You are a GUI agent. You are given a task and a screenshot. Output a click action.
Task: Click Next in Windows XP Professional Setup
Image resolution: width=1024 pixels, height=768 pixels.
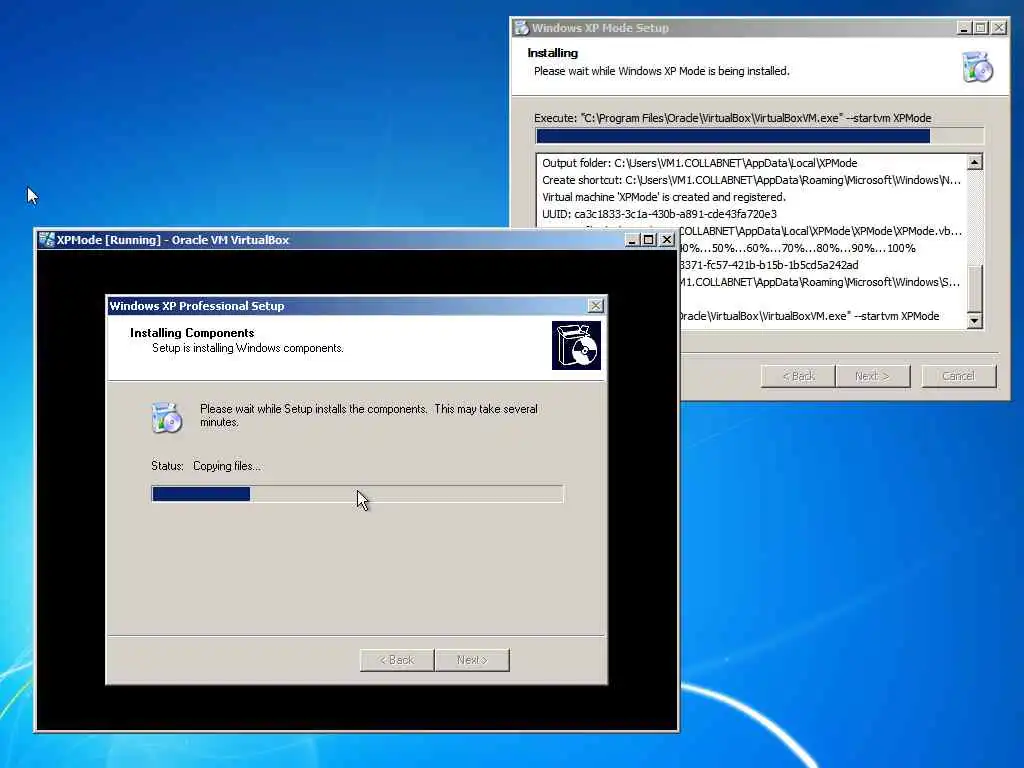(x=472, y=660)
